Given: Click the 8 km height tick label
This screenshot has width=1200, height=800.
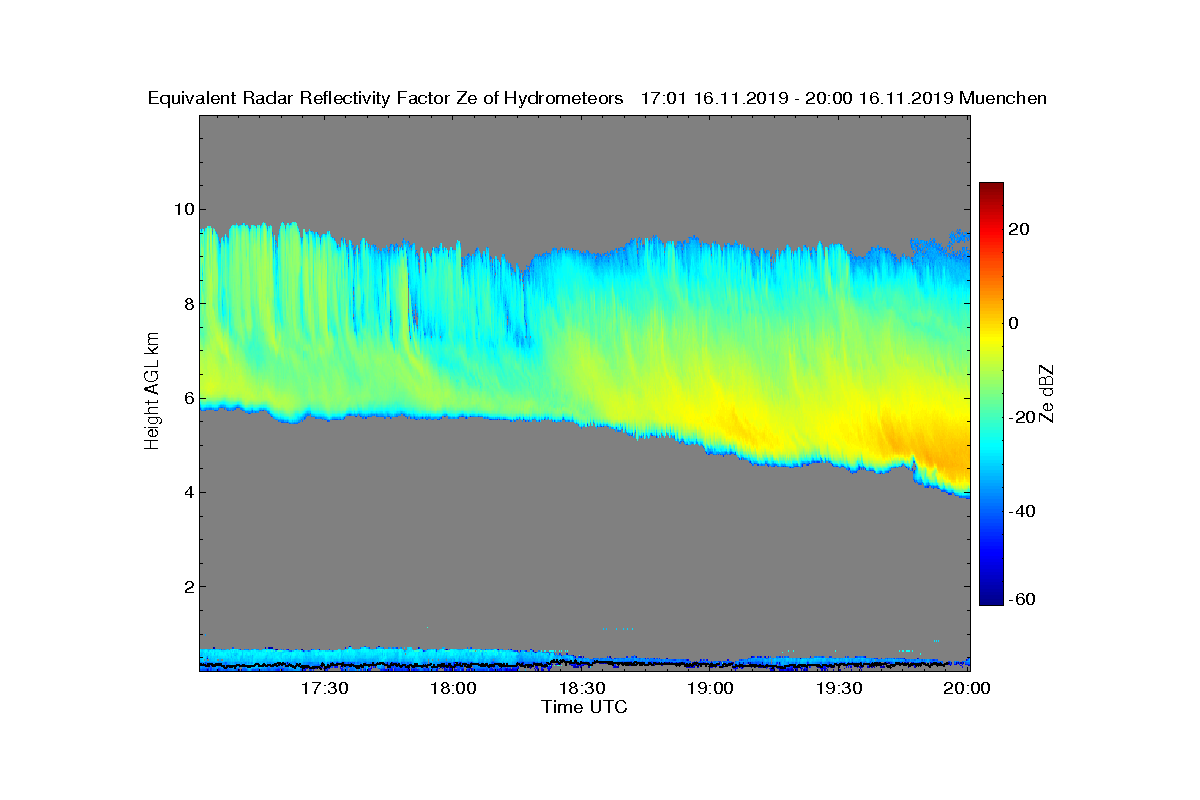Looking at the screenshot, I should tap(188, 304).
